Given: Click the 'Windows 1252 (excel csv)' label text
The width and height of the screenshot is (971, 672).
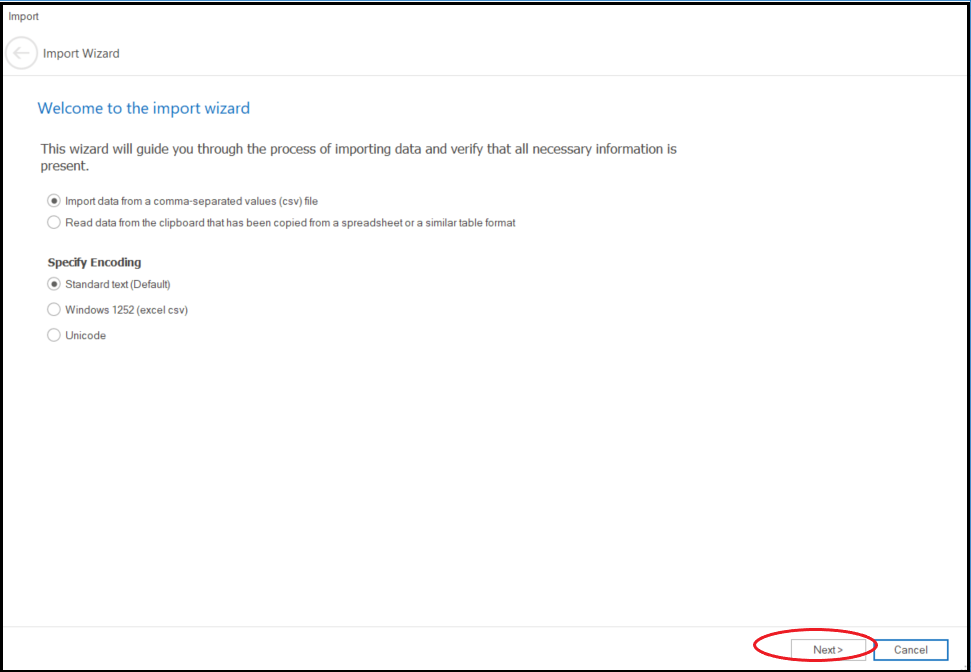Looking at the screenshot, I should [126, 310].
